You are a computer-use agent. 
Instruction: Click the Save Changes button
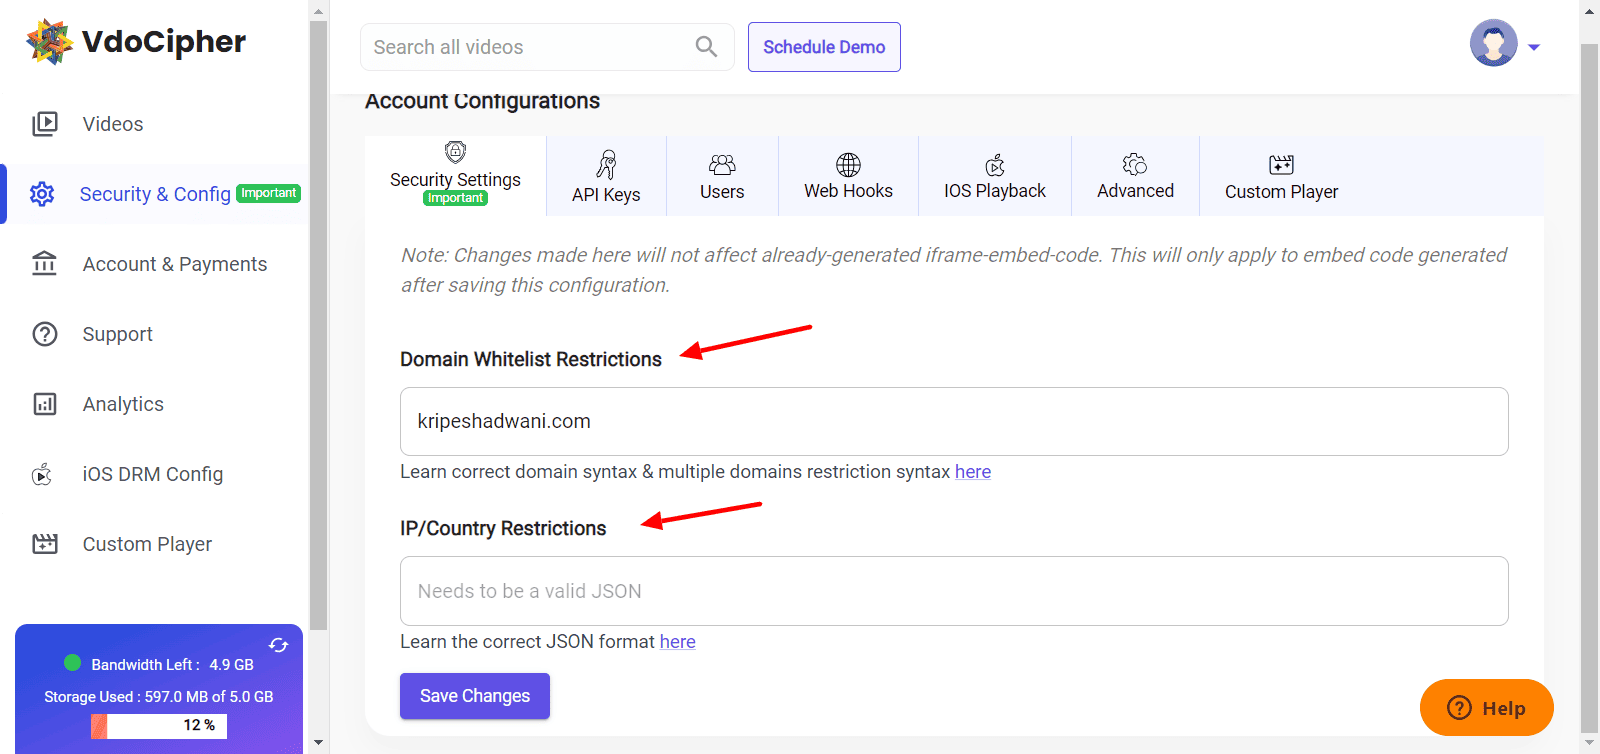pos(475,696)
